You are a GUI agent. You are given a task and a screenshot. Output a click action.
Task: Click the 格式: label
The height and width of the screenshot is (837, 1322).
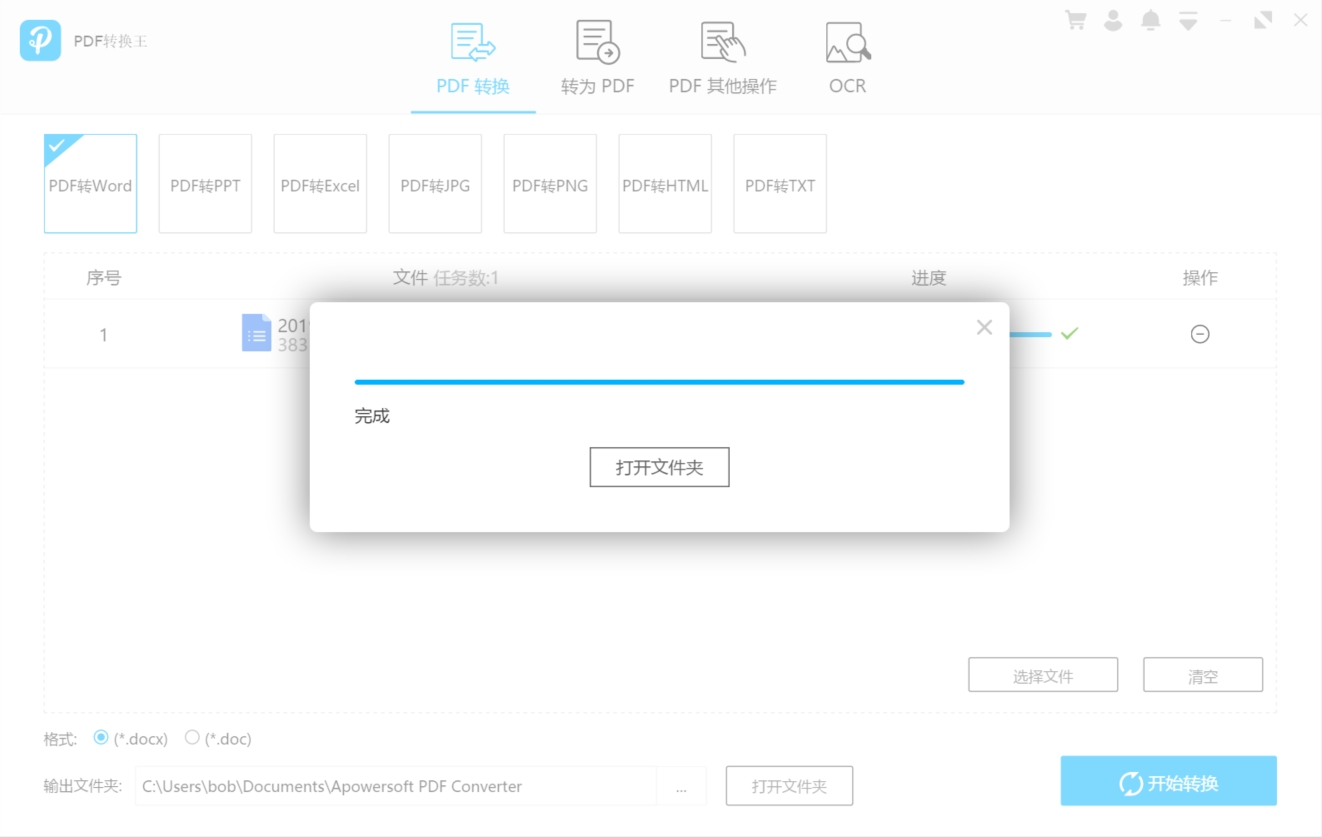click(60, 739)
